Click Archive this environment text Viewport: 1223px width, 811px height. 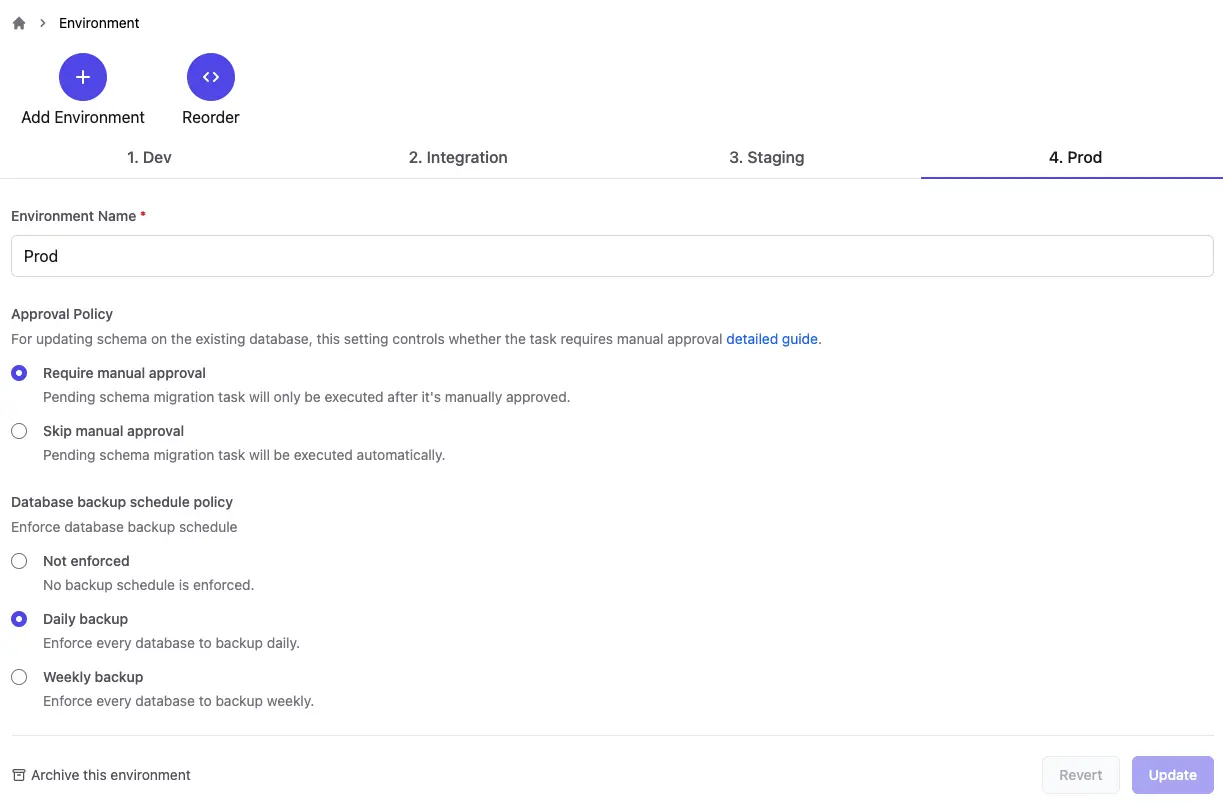pos(111,775)
